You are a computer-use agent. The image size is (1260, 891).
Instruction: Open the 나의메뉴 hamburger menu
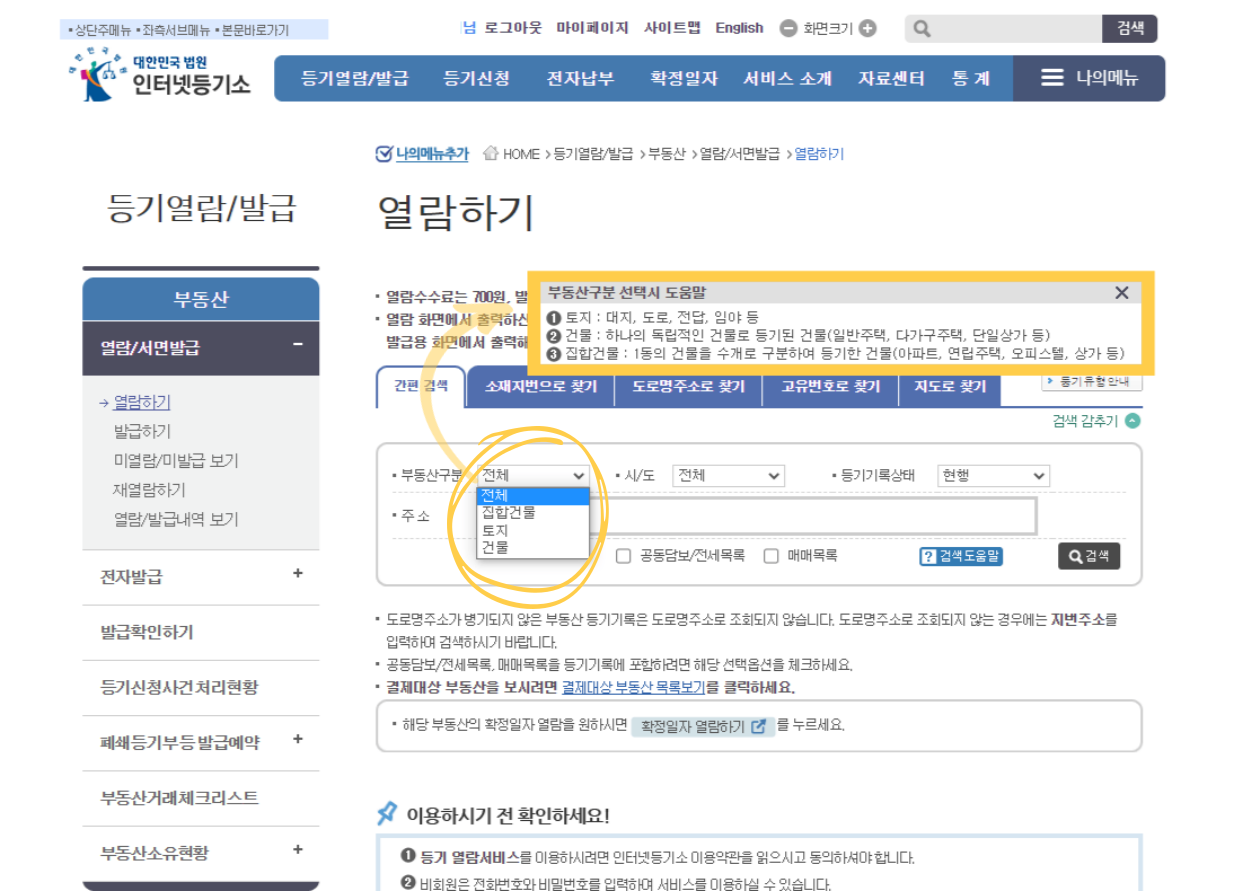coord(1050,78)
